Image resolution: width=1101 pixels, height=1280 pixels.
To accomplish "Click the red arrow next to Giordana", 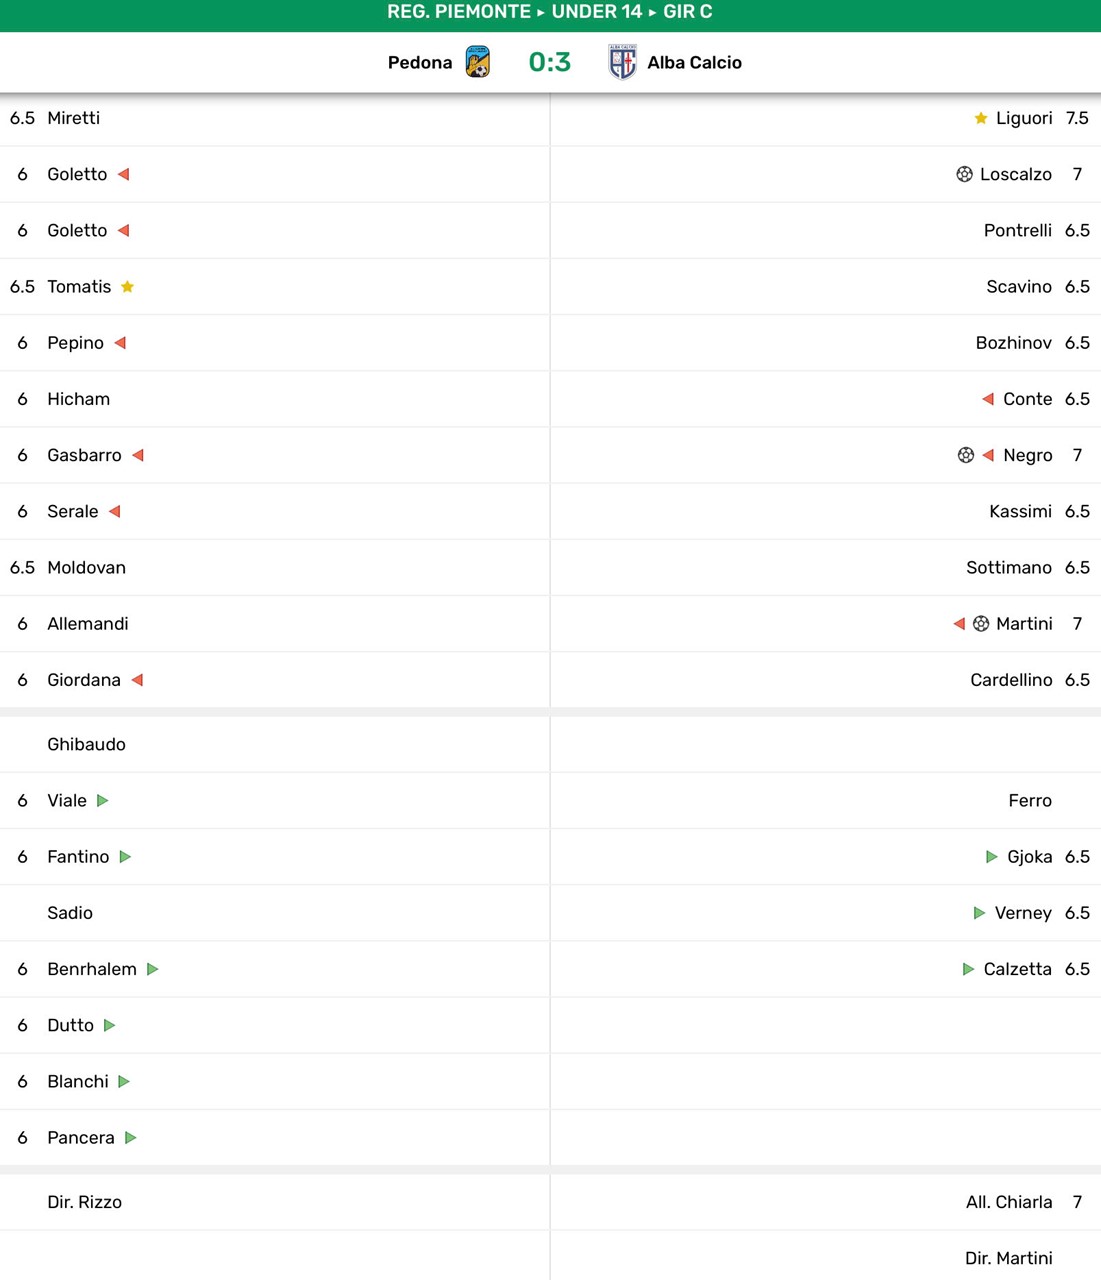I will point(137,680).
